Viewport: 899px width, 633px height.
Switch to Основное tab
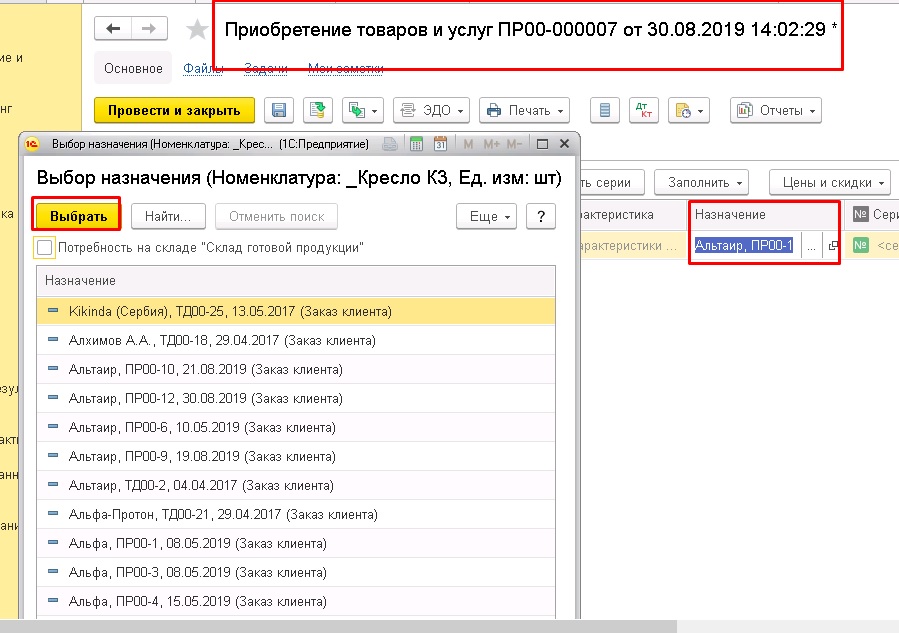click(x=133, y=68)
